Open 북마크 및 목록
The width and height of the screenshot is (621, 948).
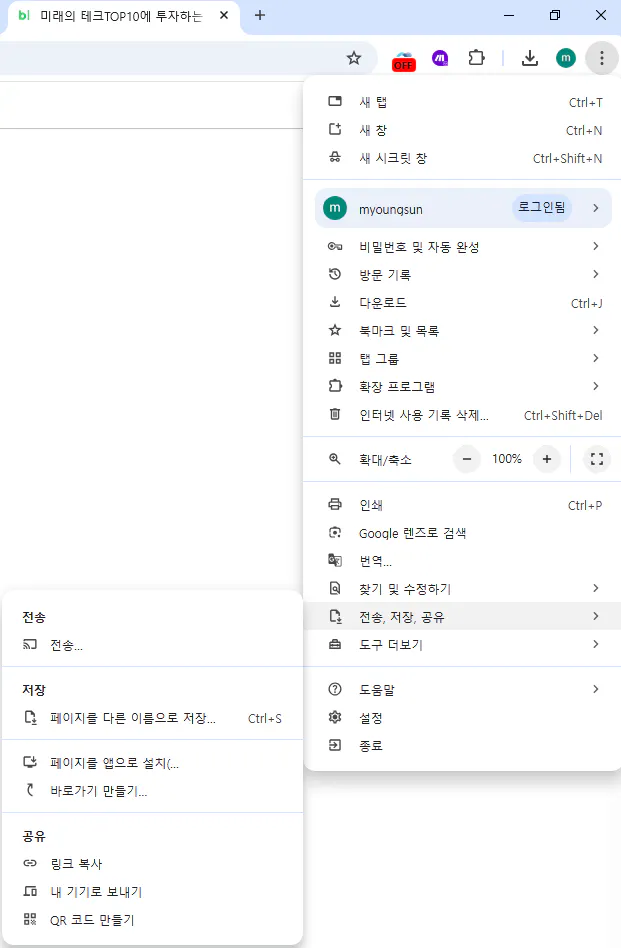tap(461, 330)
